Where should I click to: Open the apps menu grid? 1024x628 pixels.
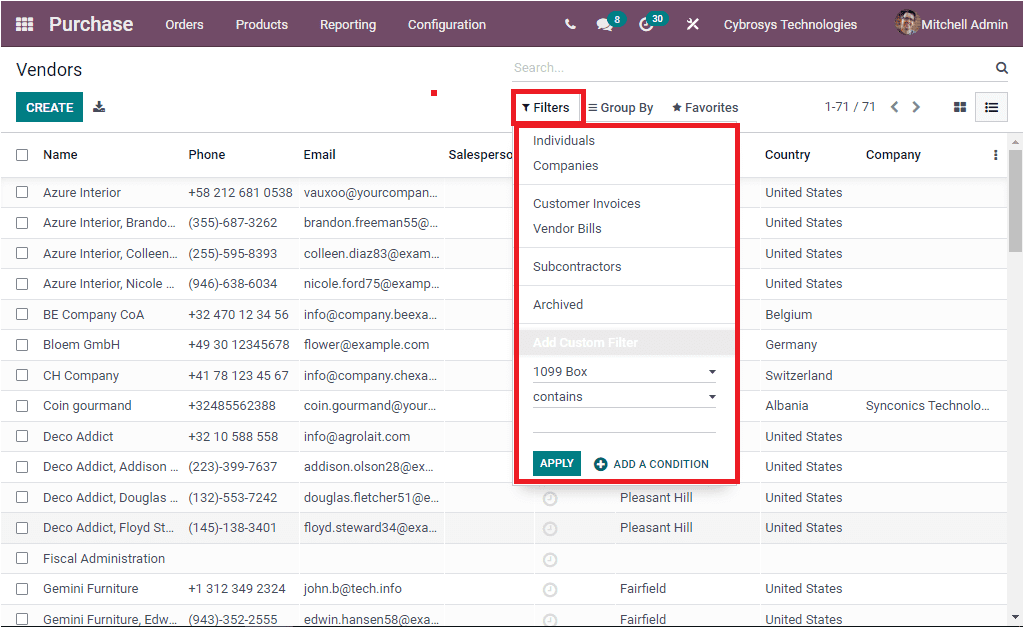point(22,23)
